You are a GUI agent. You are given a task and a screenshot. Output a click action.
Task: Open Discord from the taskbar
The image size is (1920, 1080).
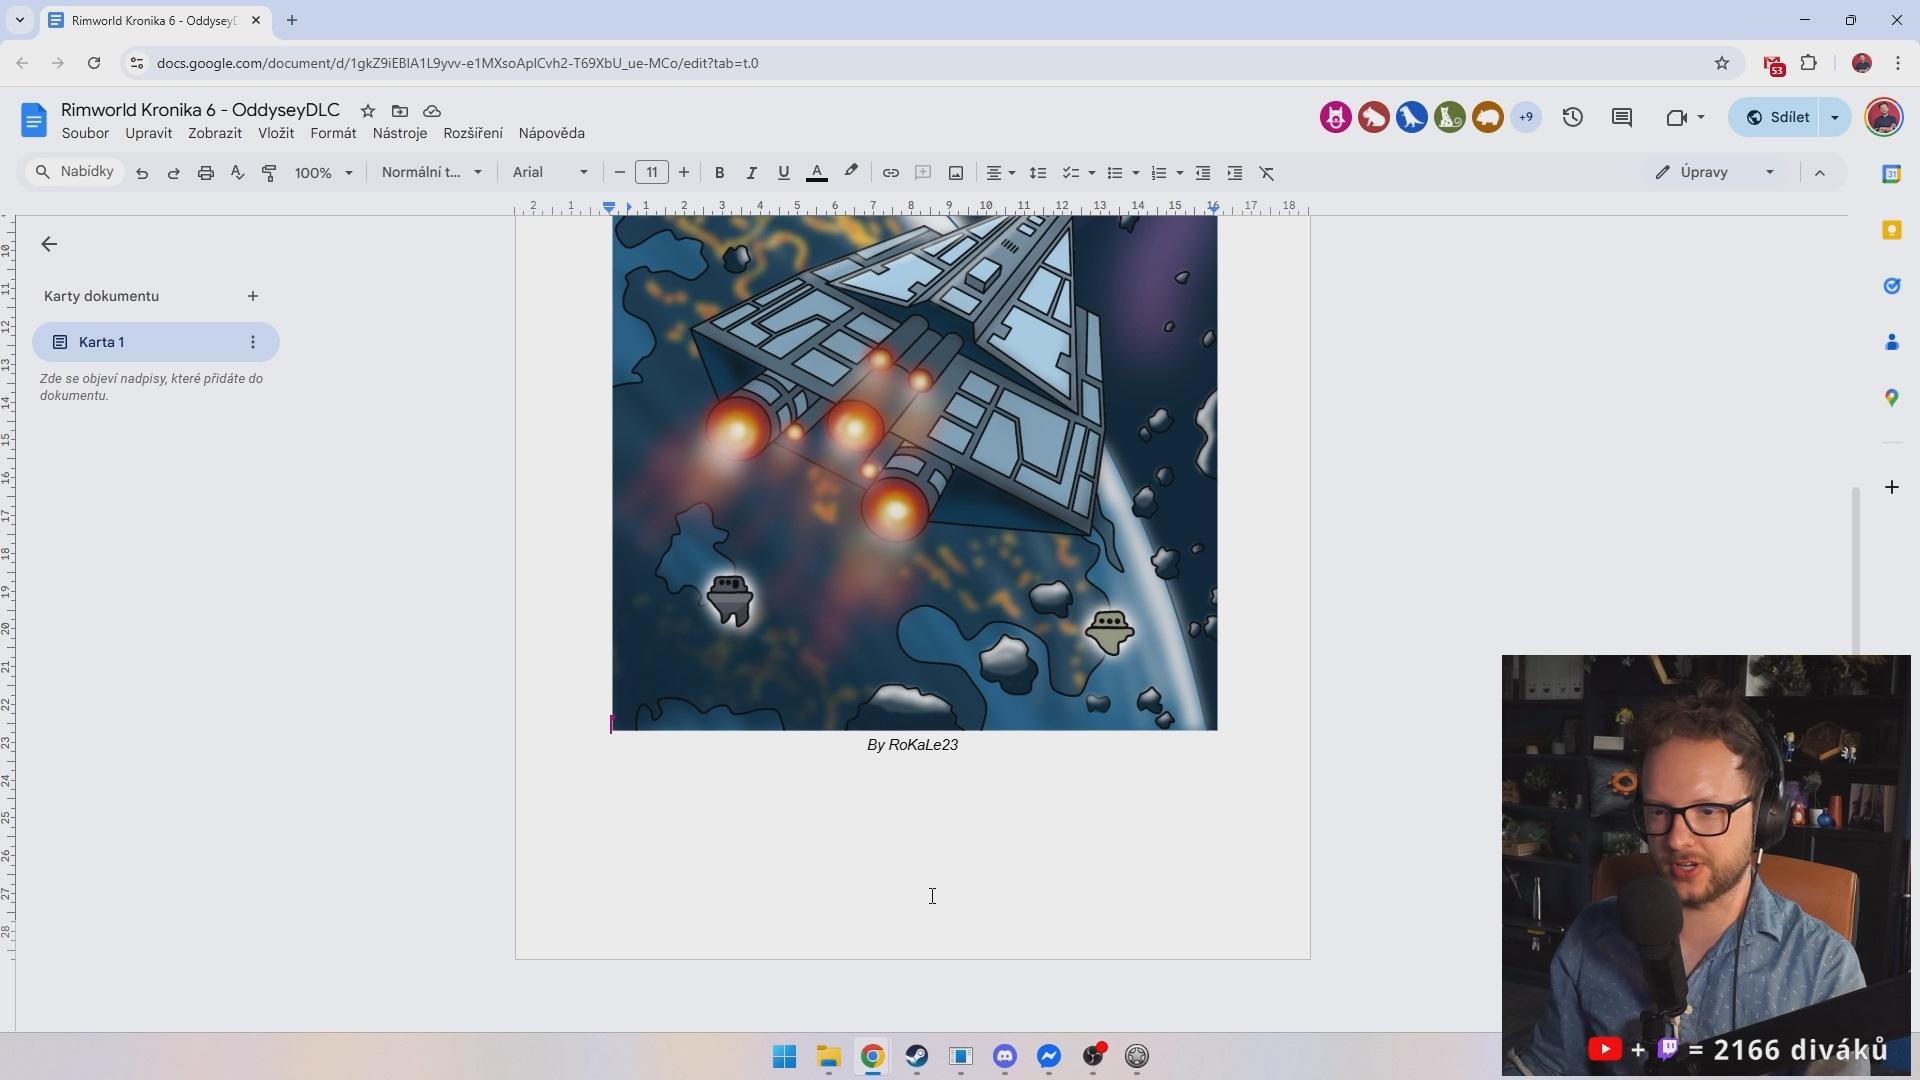click(x=1005, y=1056)
